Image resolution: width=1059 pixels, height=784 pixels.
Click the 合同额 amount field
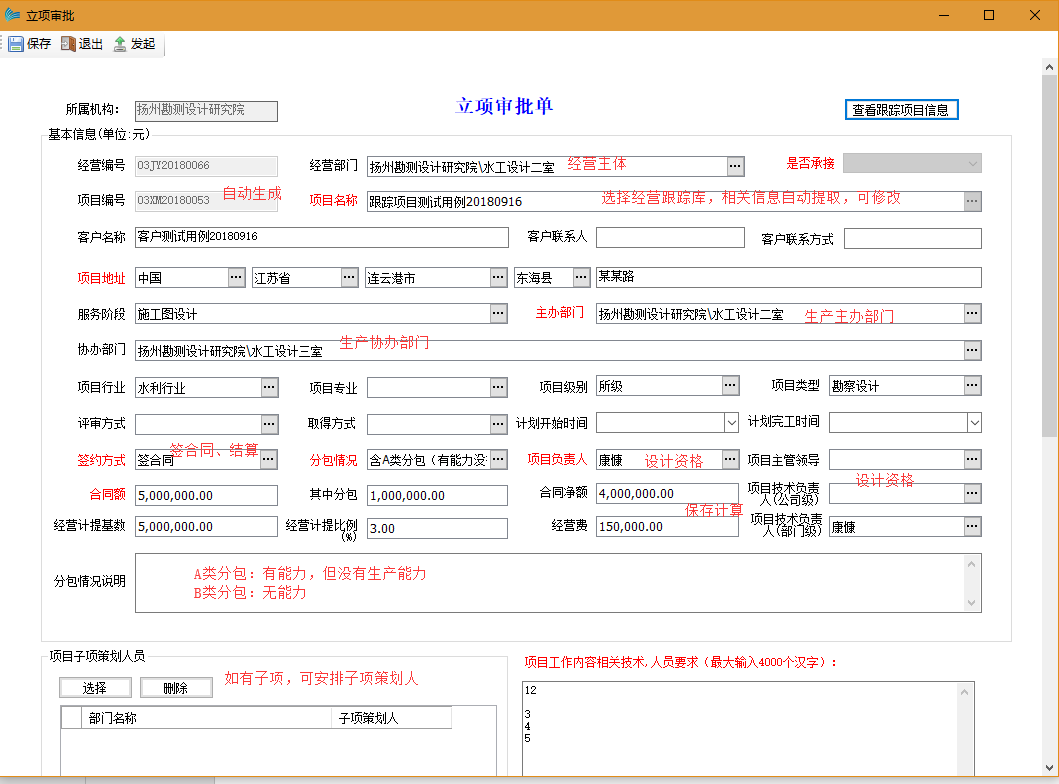point(206,495)
